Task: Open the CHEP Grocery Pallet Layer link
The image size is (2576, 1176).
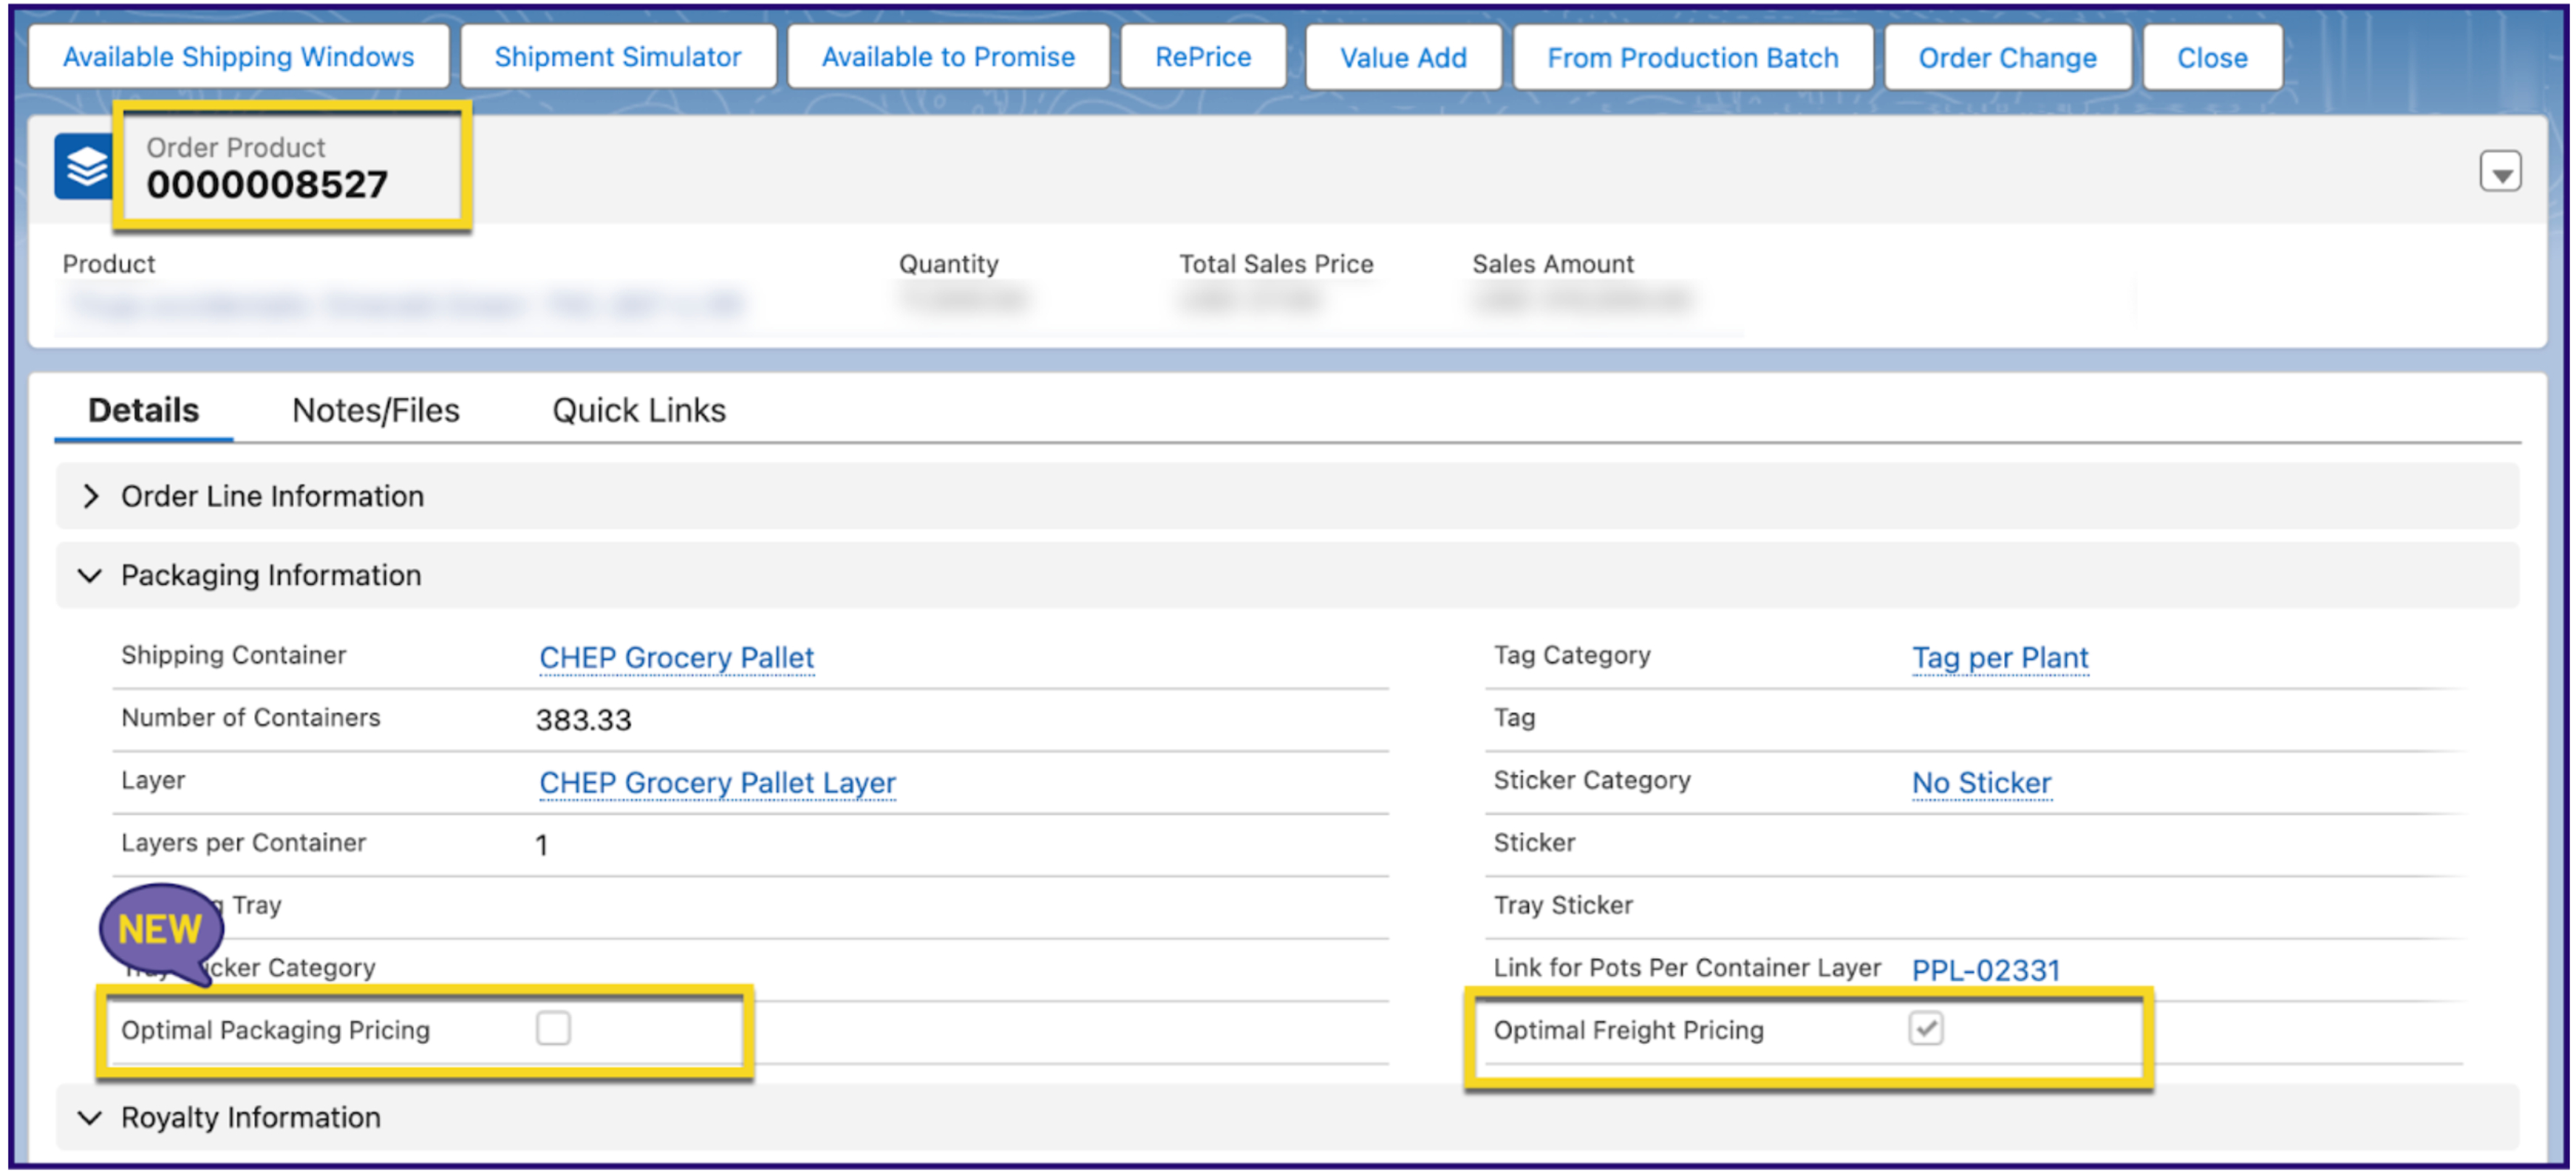Action: (717, 783)
